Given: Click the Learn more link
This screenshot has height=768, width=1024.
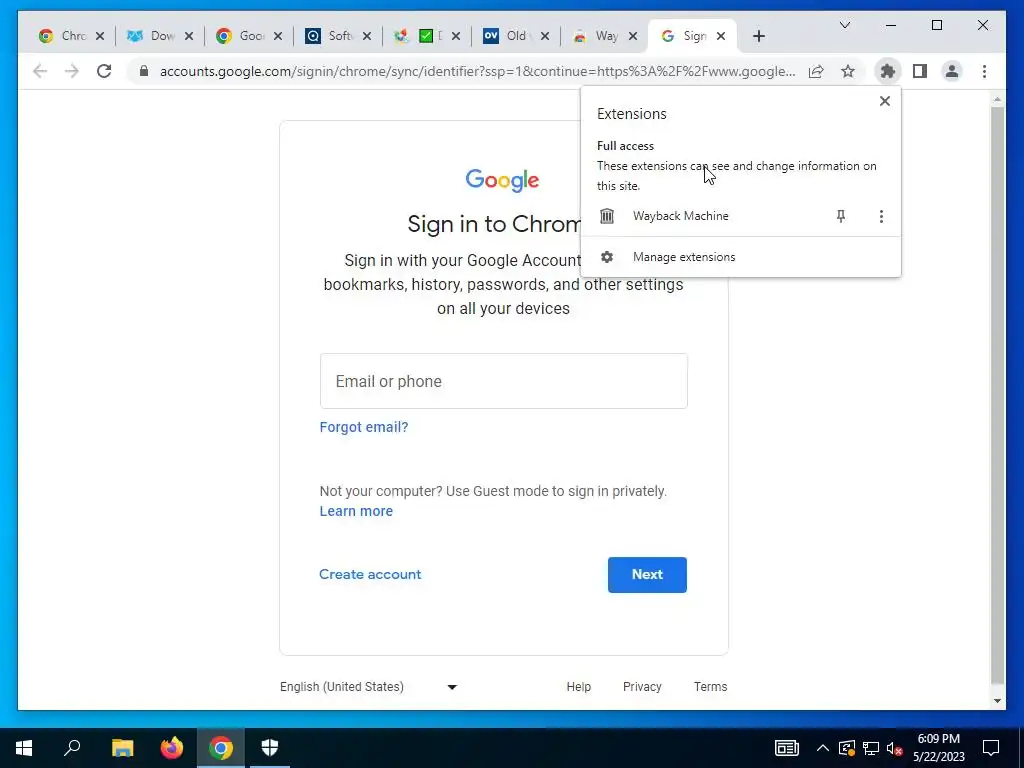Looking at the screenshot, I should click(x=356, y=511).
